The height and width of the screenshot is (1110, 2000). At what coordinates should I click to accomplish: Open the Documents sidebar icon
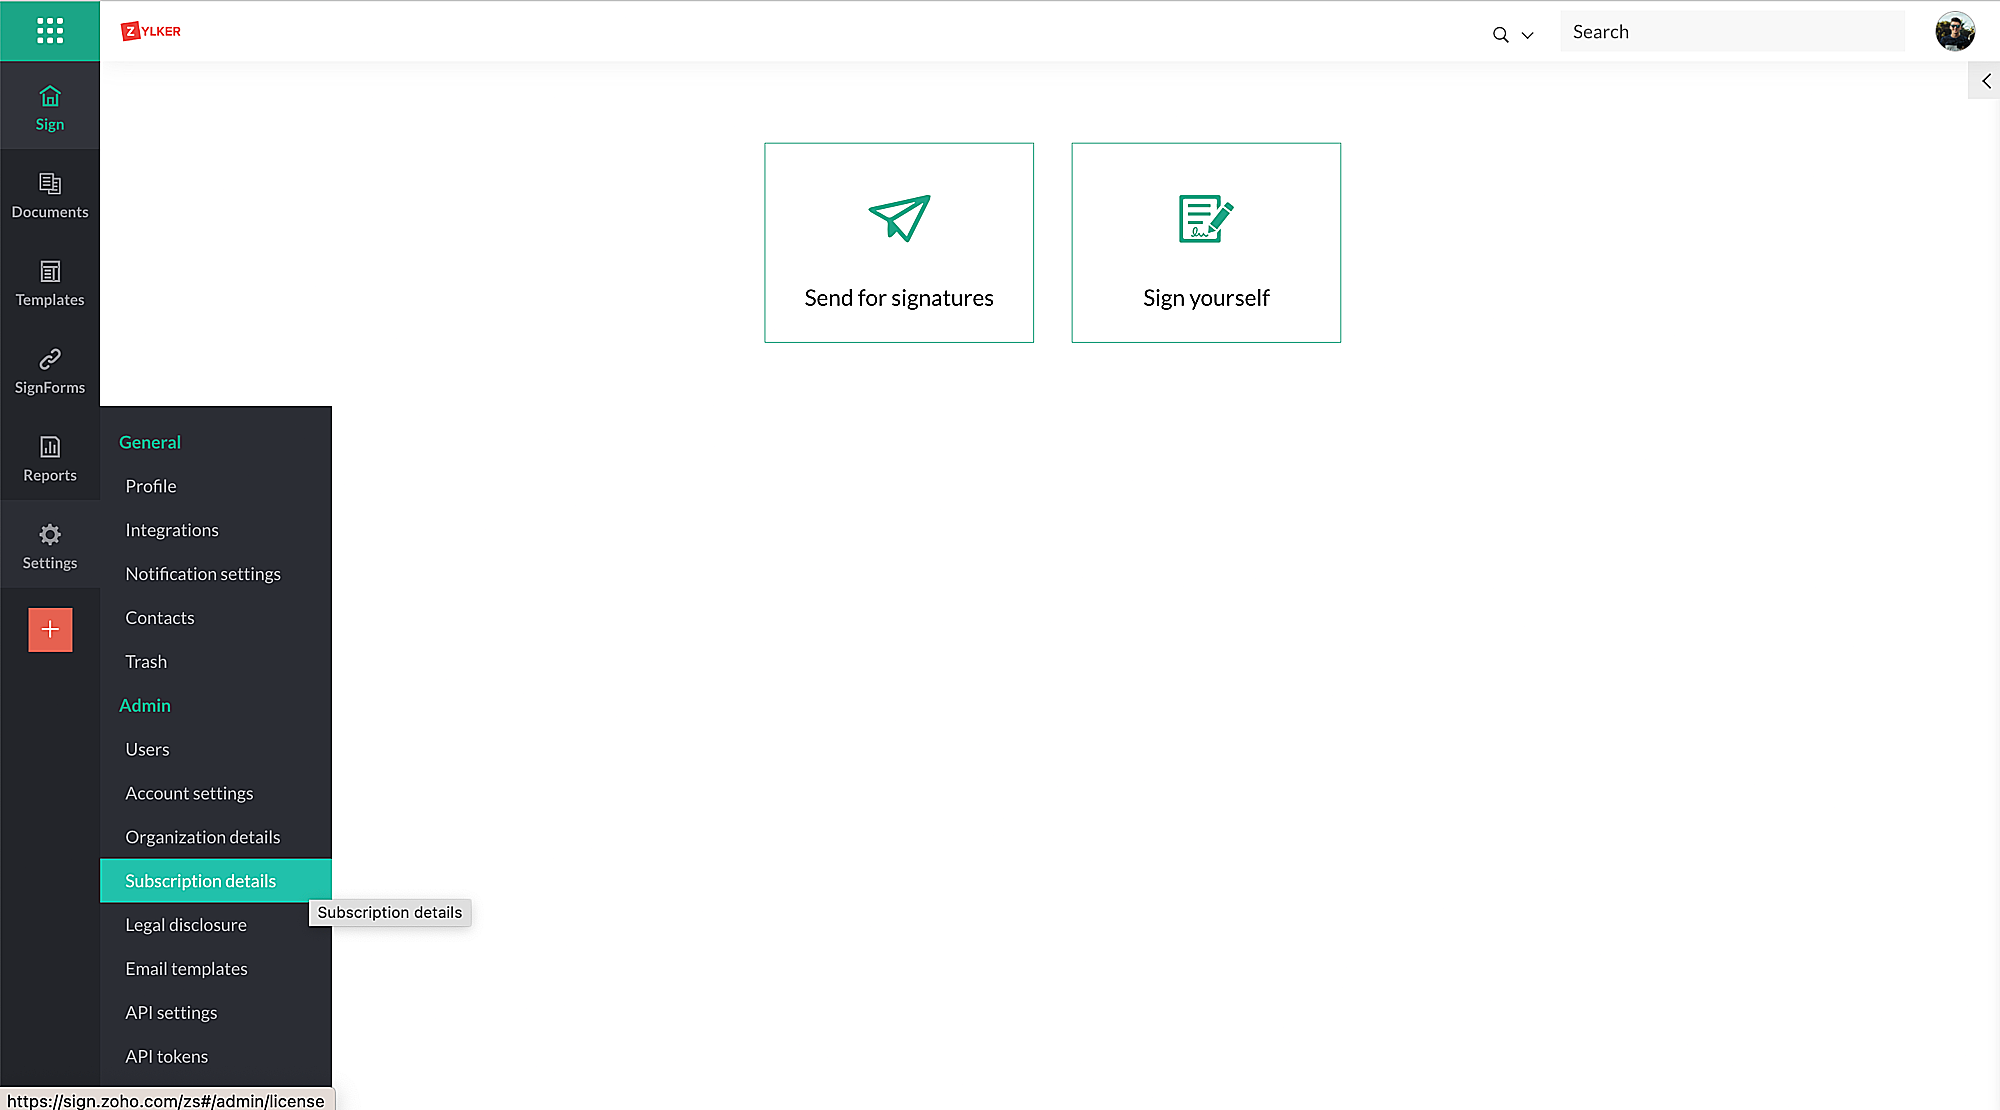[50, 184]
